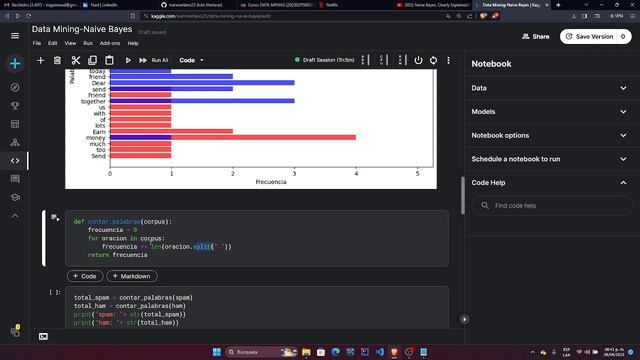The width and height of the screenshot is (640, 360).
Task: Open the Edit menu
Action: (x=53, y=43)
